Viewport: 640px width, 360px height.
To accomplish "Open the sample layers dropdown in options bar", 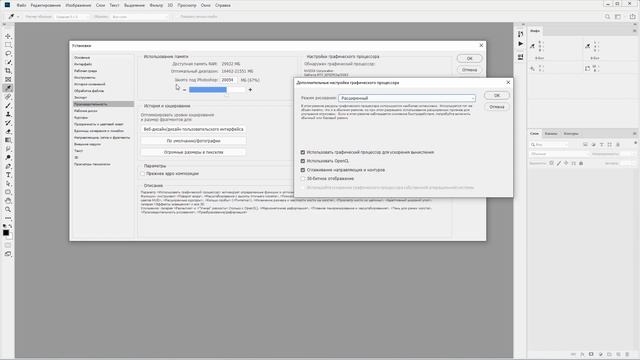I will [140, 17].
